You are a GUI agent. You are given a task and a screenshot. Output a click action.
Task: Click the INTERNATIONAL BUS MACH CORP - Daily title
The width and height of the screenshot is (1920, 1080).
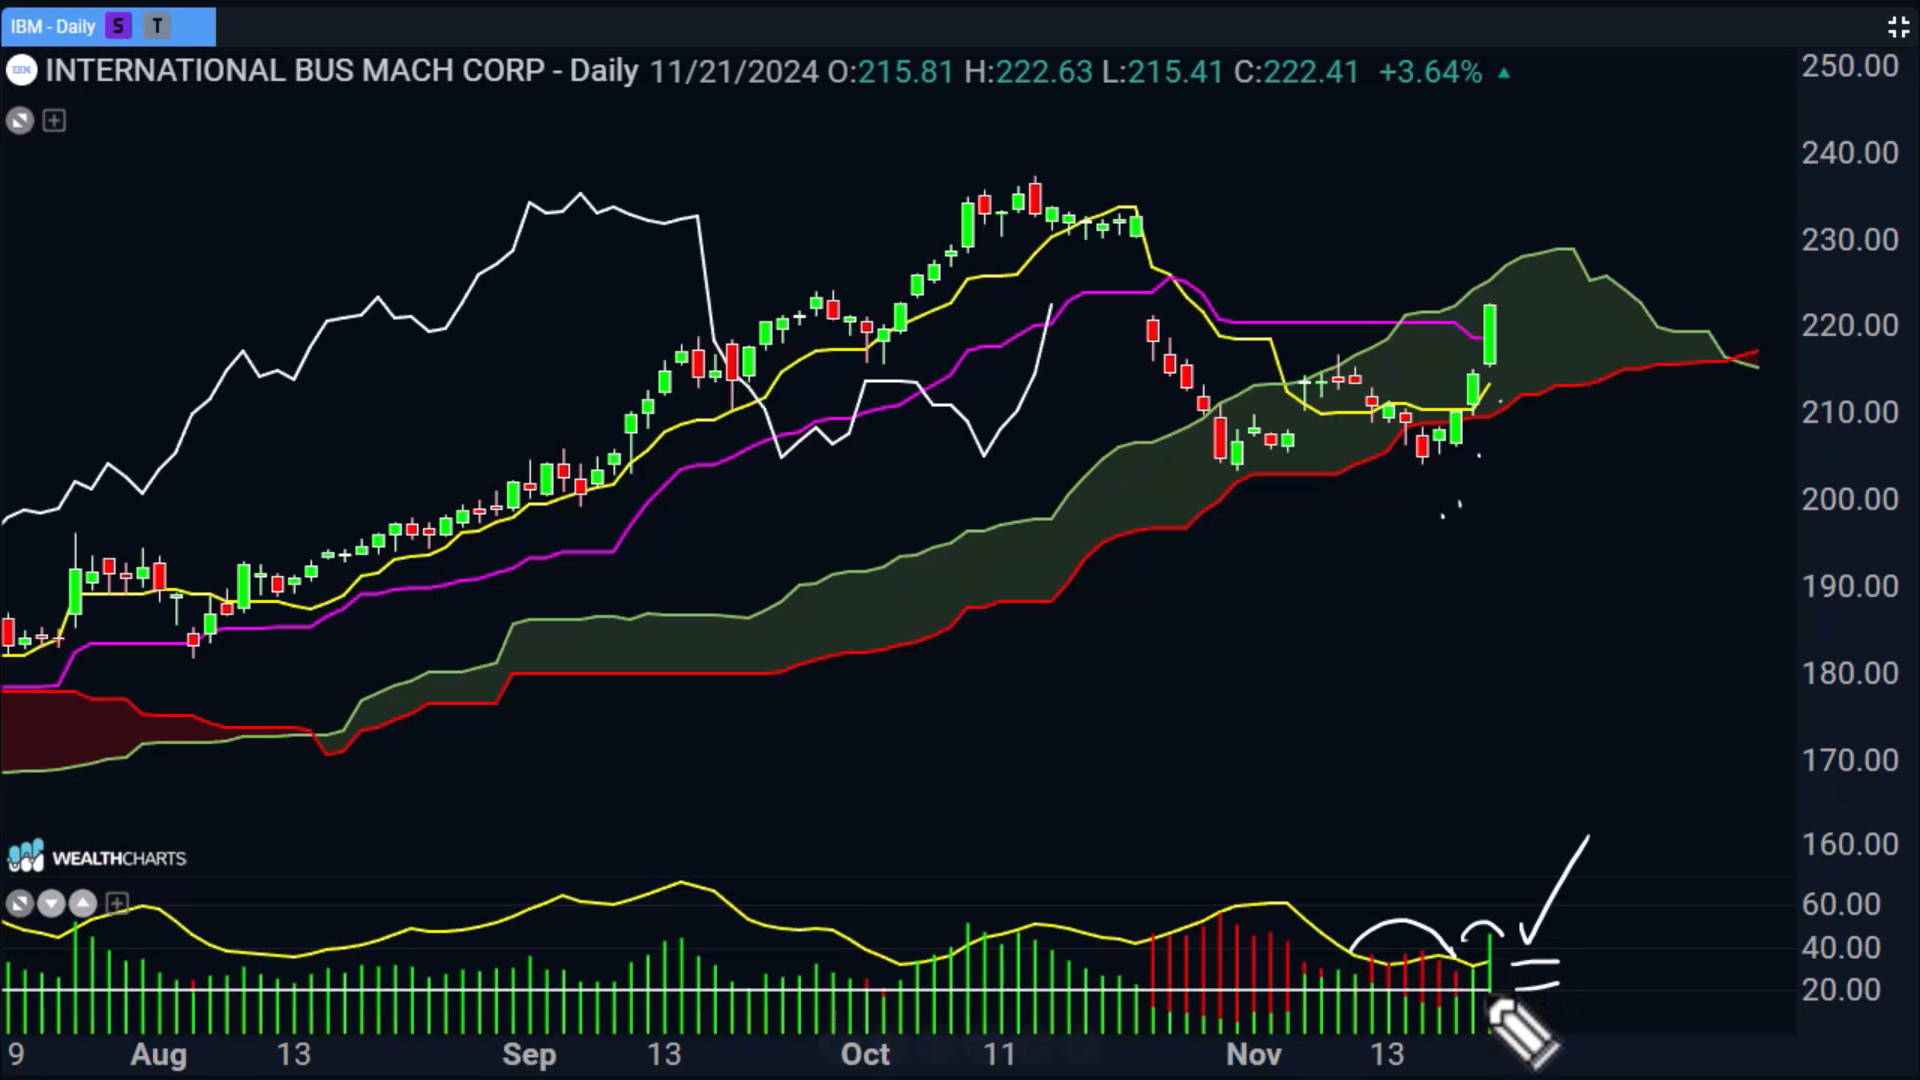pos(342,71)
